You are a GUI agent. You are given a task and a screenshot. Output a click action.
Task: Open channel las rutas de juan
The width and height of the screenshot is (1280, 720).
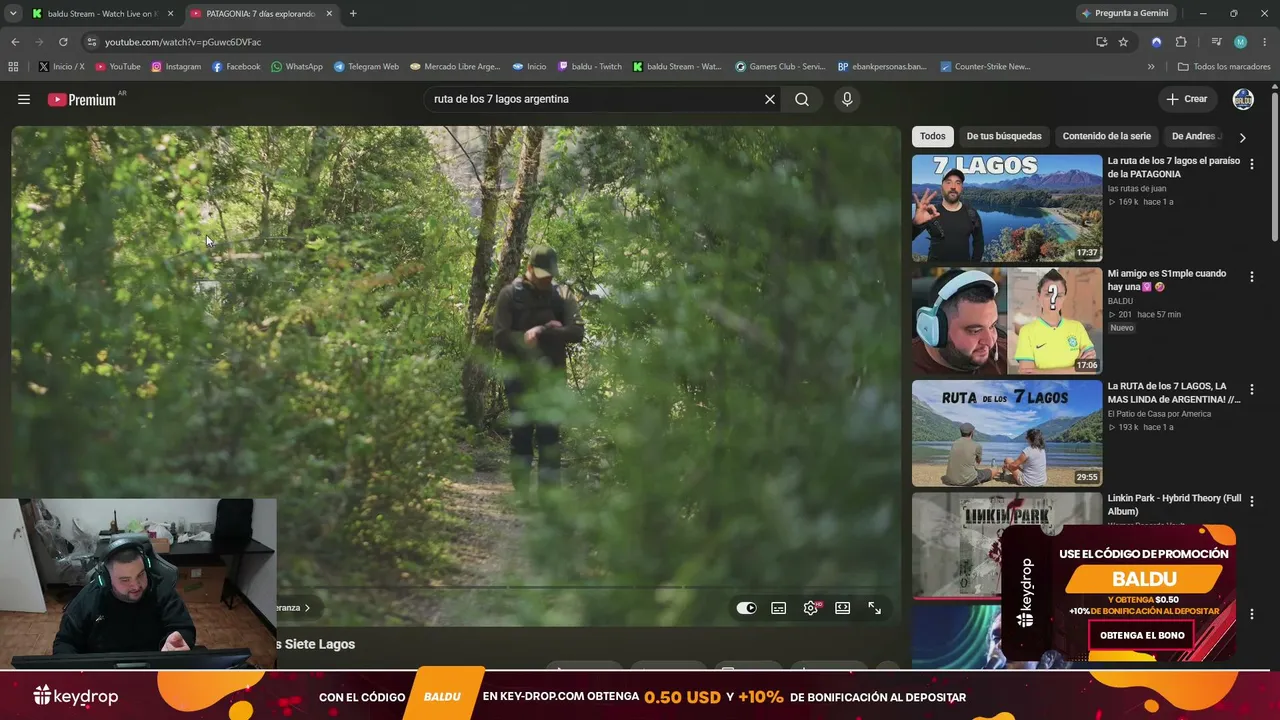click(x=1137, y=188)
